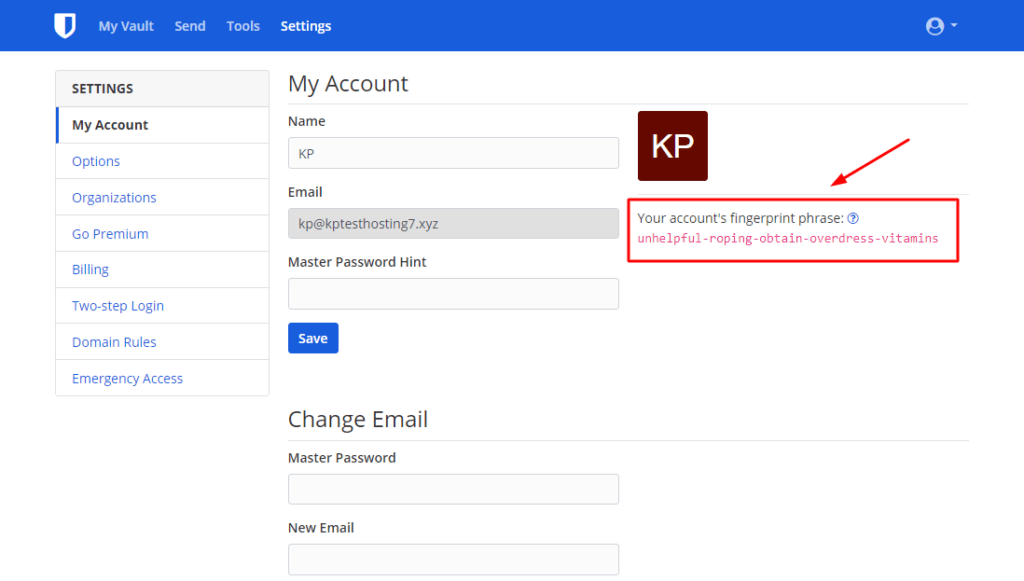Viewport: 1024px width, 581px height.
Task: Expand the account dropdown caret top right
Action: coord(952,27)
